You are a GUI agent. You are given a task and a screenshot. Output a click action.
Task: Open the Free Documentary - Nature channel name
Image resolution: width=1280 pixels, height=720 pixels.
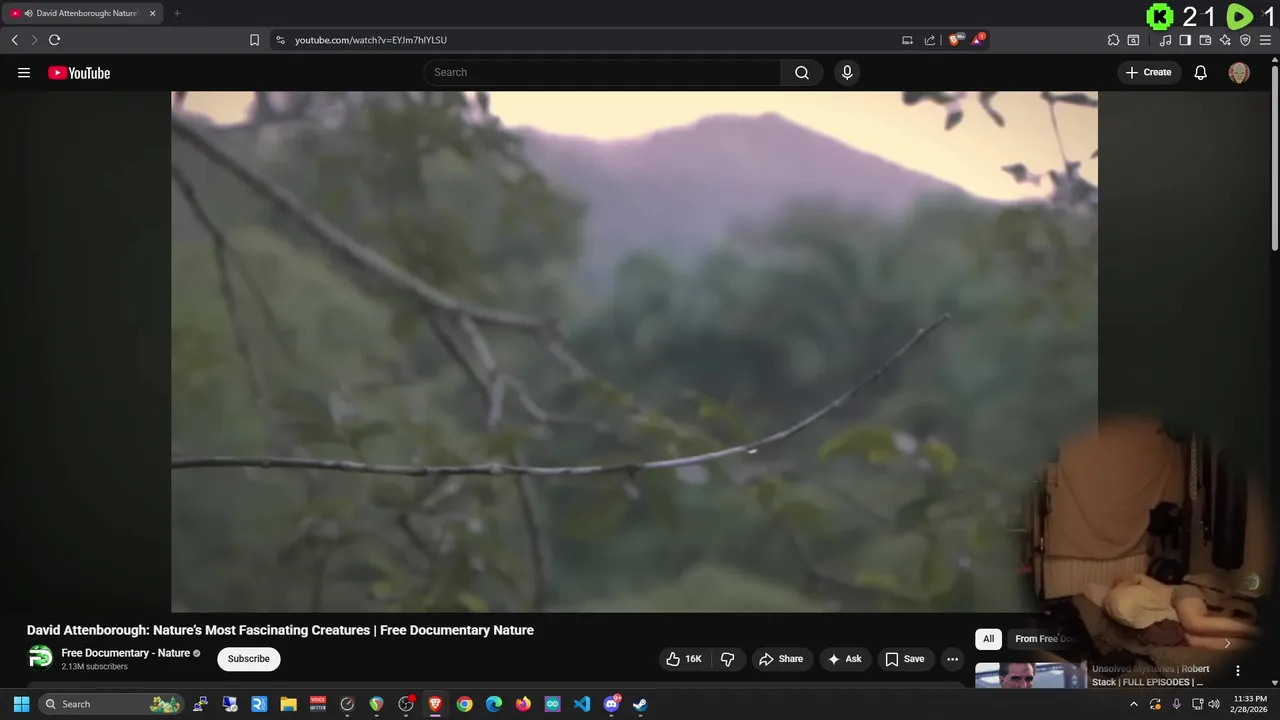click(x=125, y=653)
